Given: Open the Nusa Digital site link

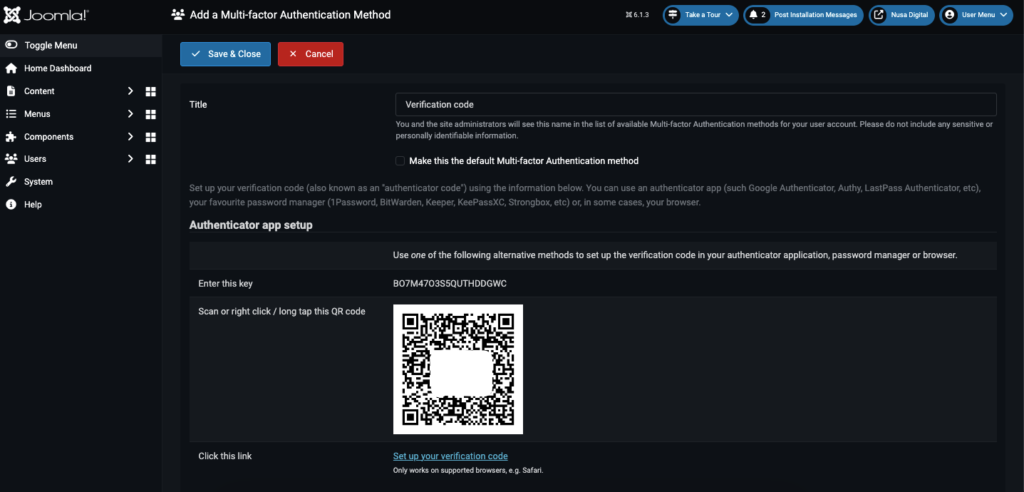Looking at the screenshot, I should point(901,14).
